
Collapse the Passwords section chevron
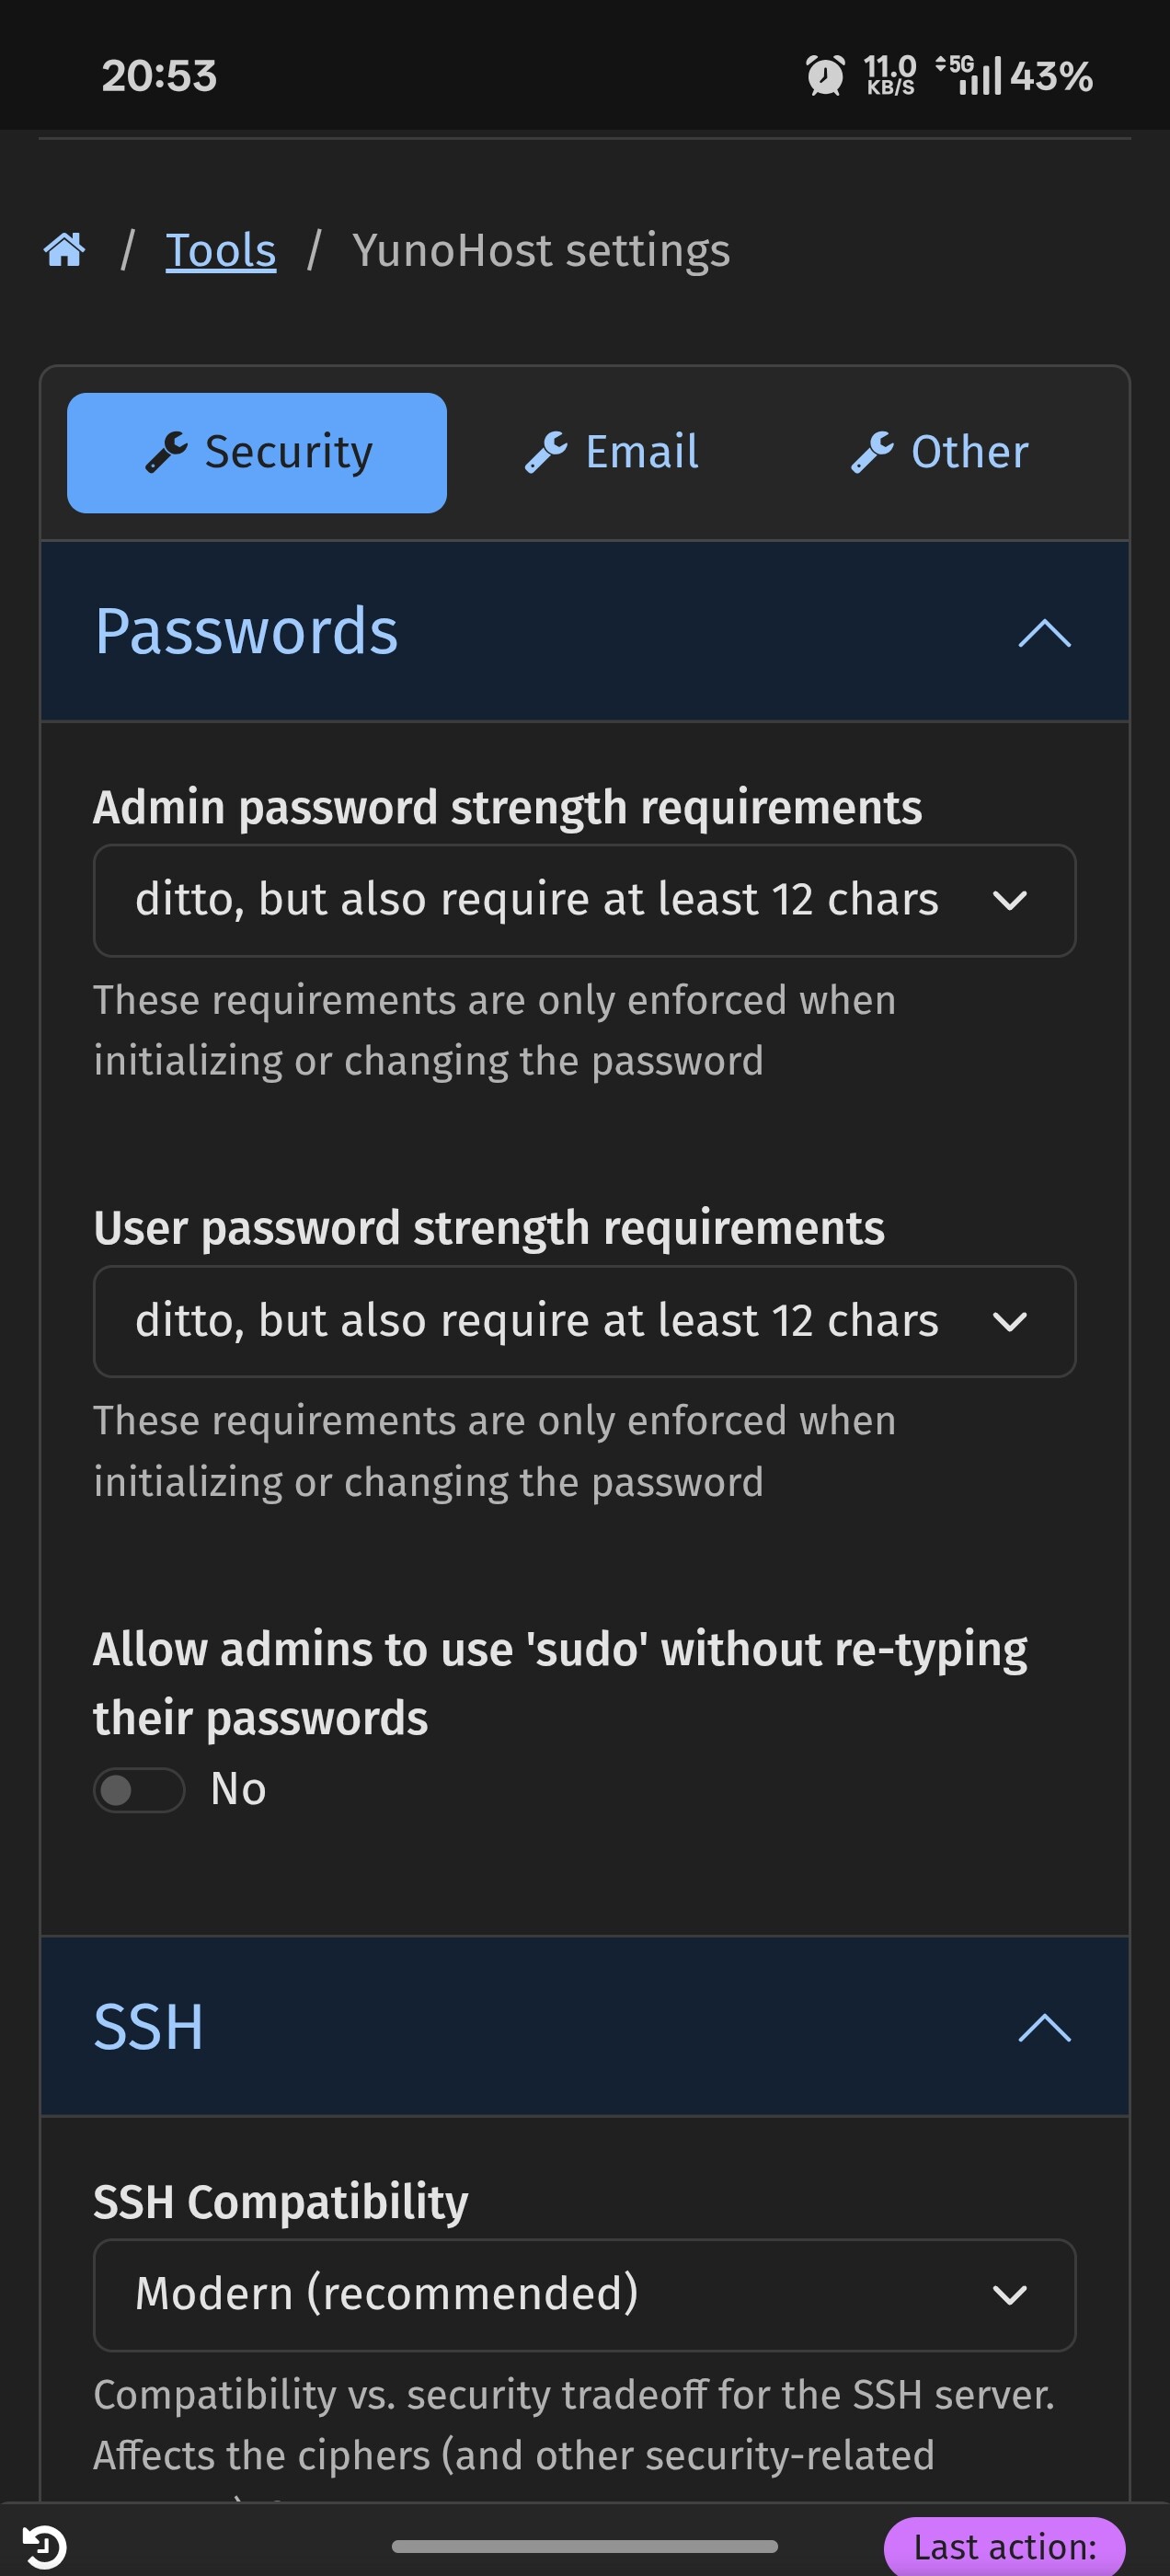pyautogui.click(x=1044, y=632)
